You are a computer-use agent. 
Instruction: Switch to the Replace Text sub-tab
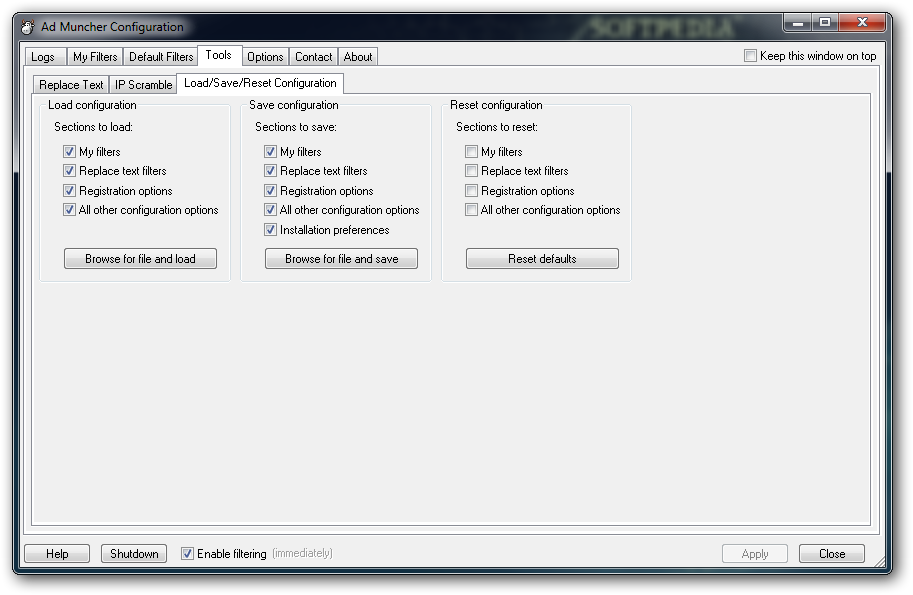pos(71,84)
